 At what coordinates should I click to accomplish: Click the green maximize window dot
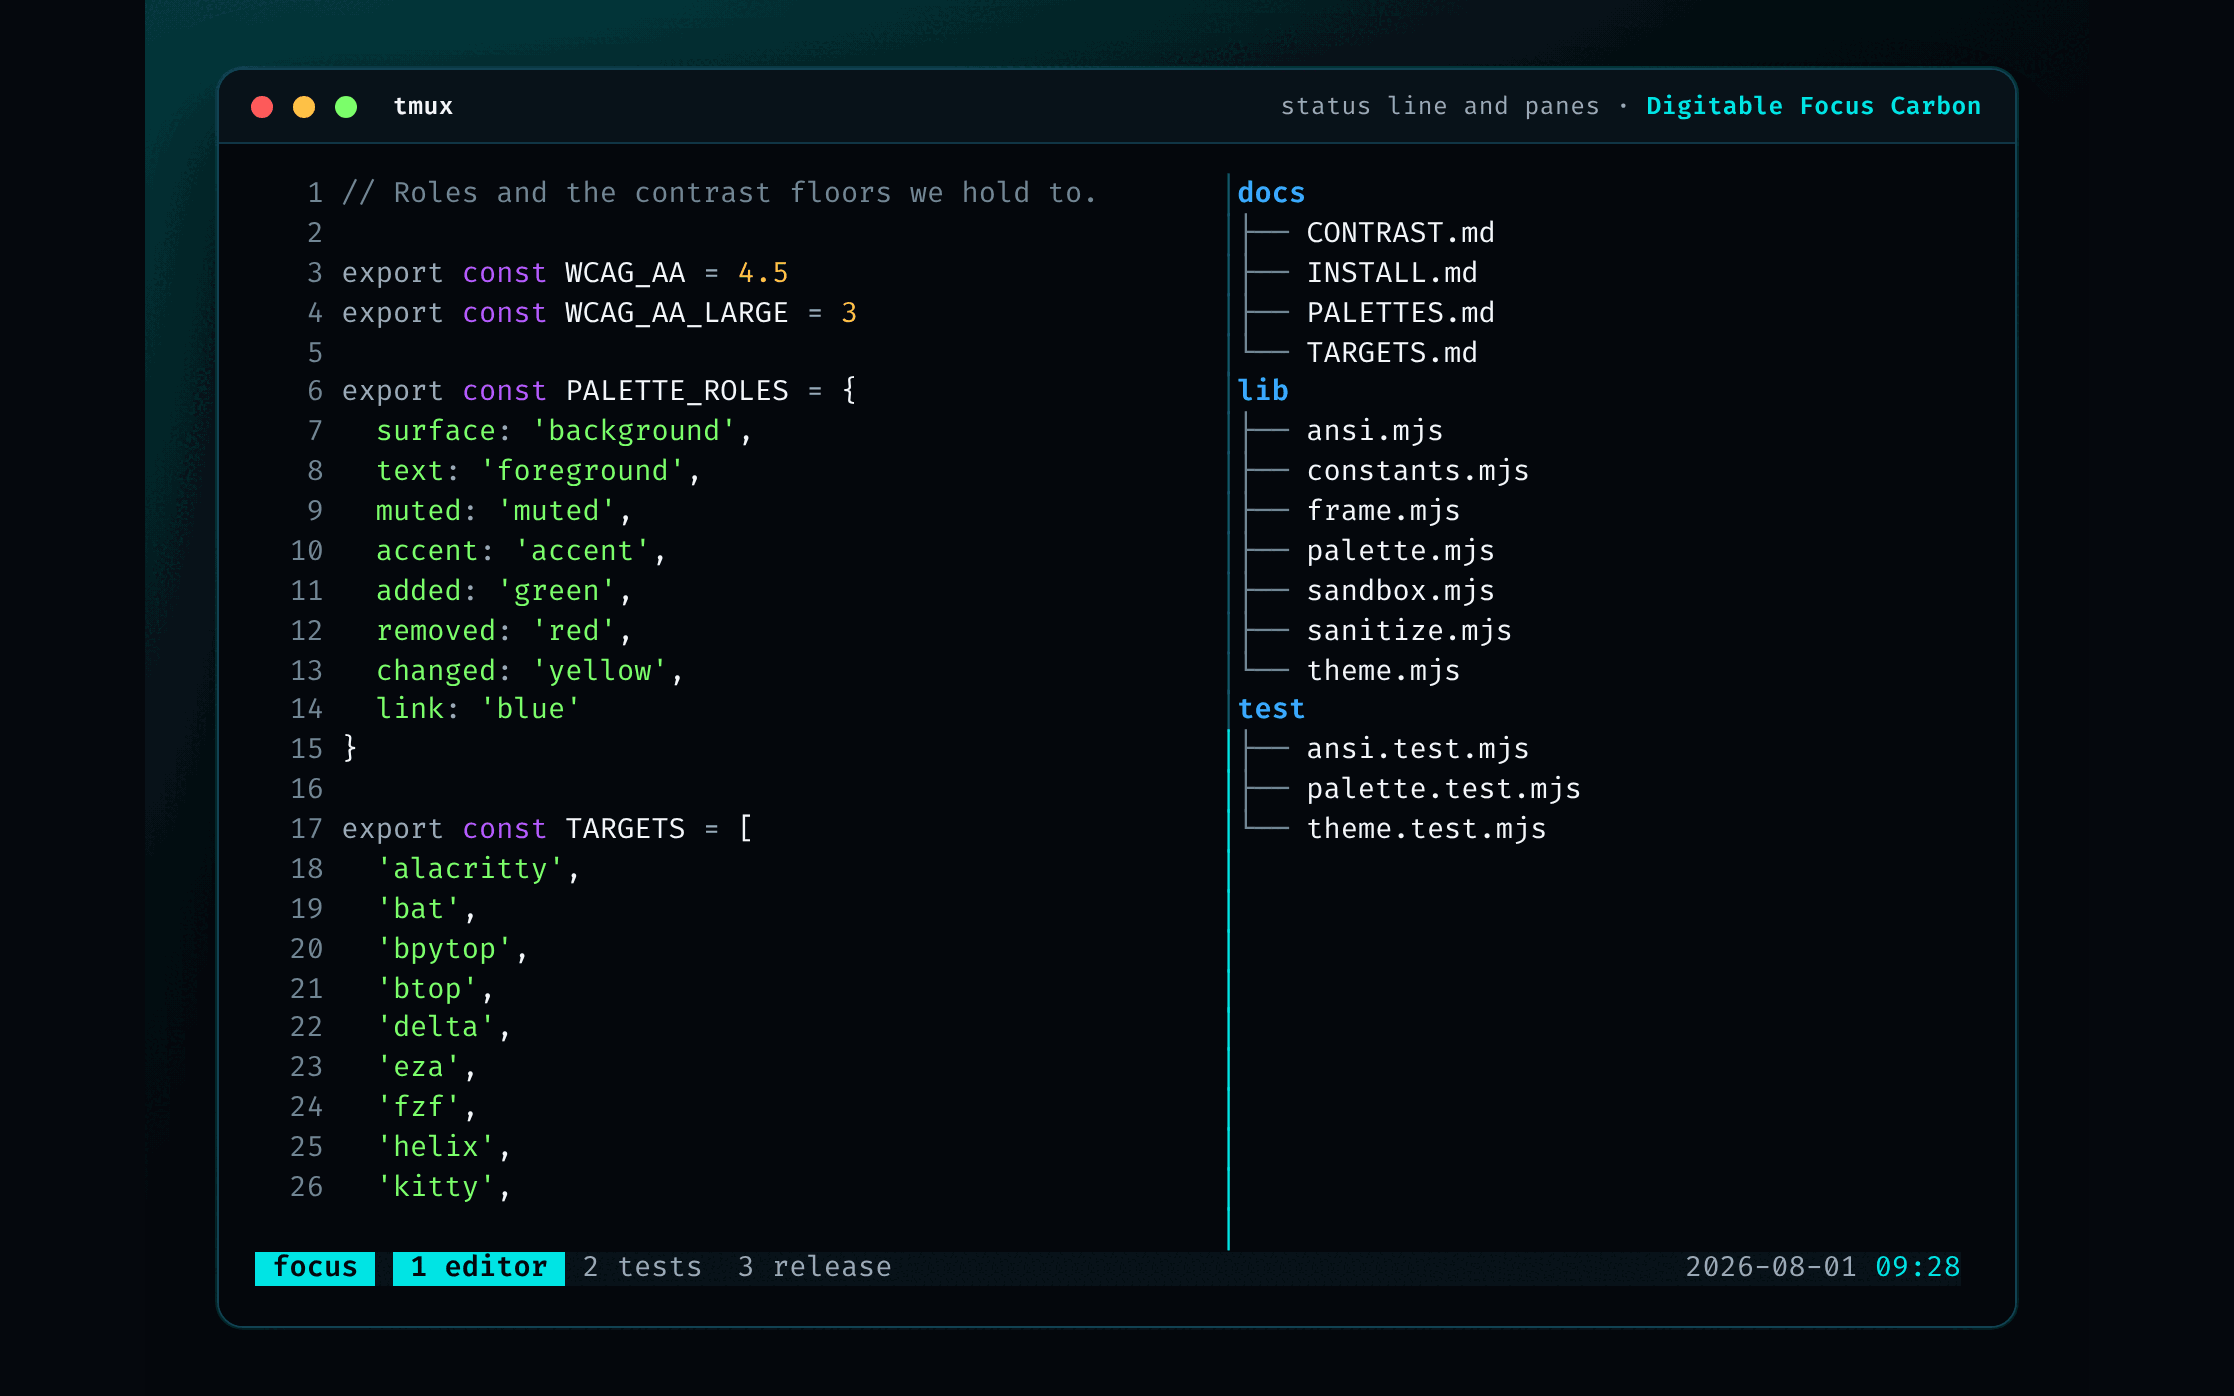[346, 107]
